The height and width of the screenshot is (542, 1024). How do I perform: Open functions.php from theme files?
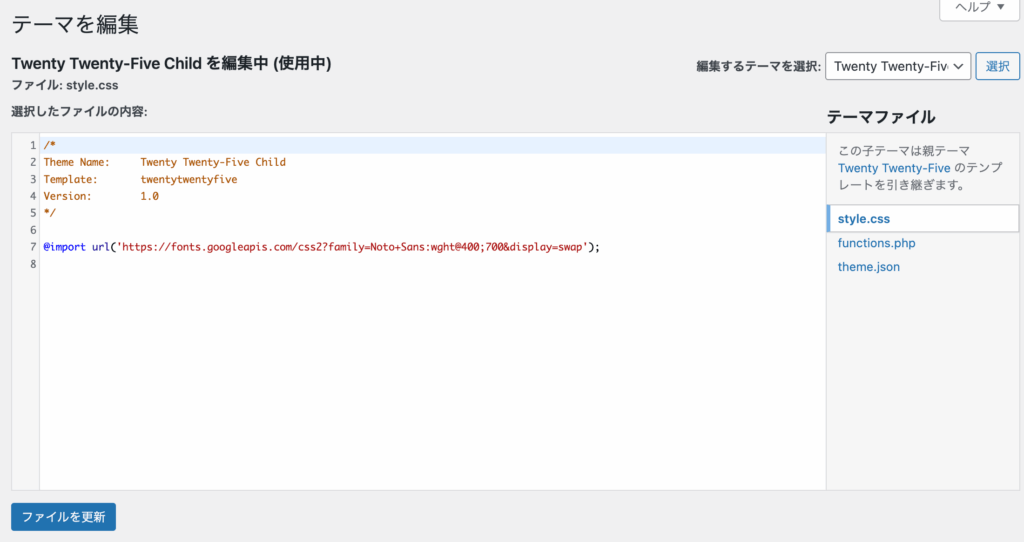coord(876,243)
